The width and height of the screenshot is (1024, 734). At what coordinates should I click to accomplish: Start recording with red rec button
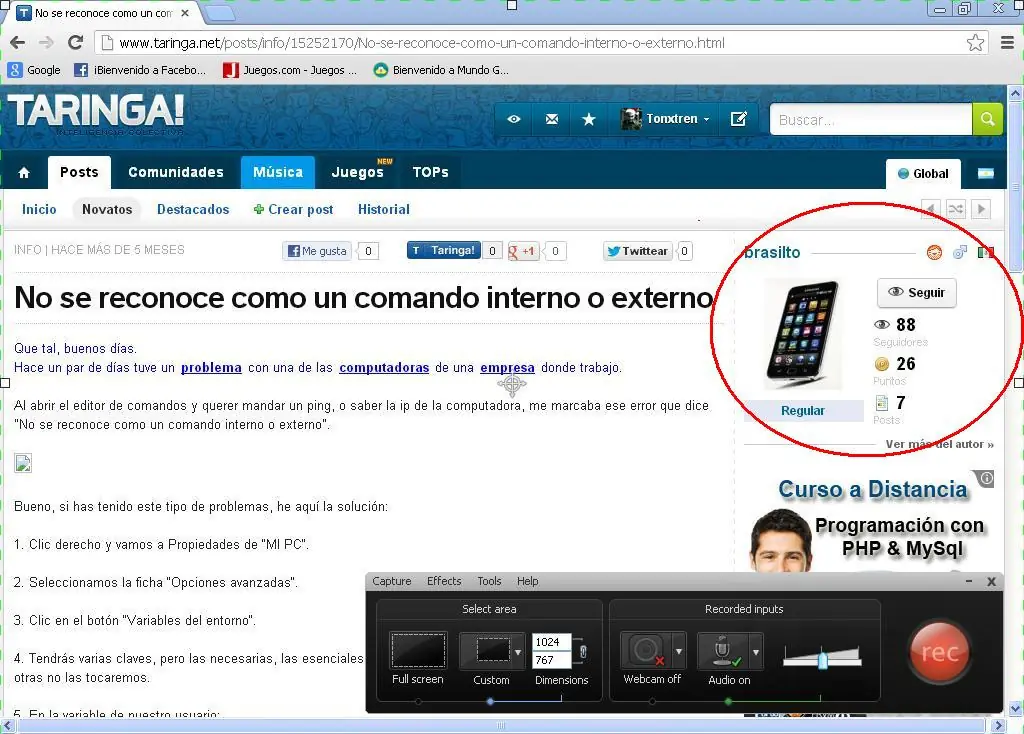[939, 652]
